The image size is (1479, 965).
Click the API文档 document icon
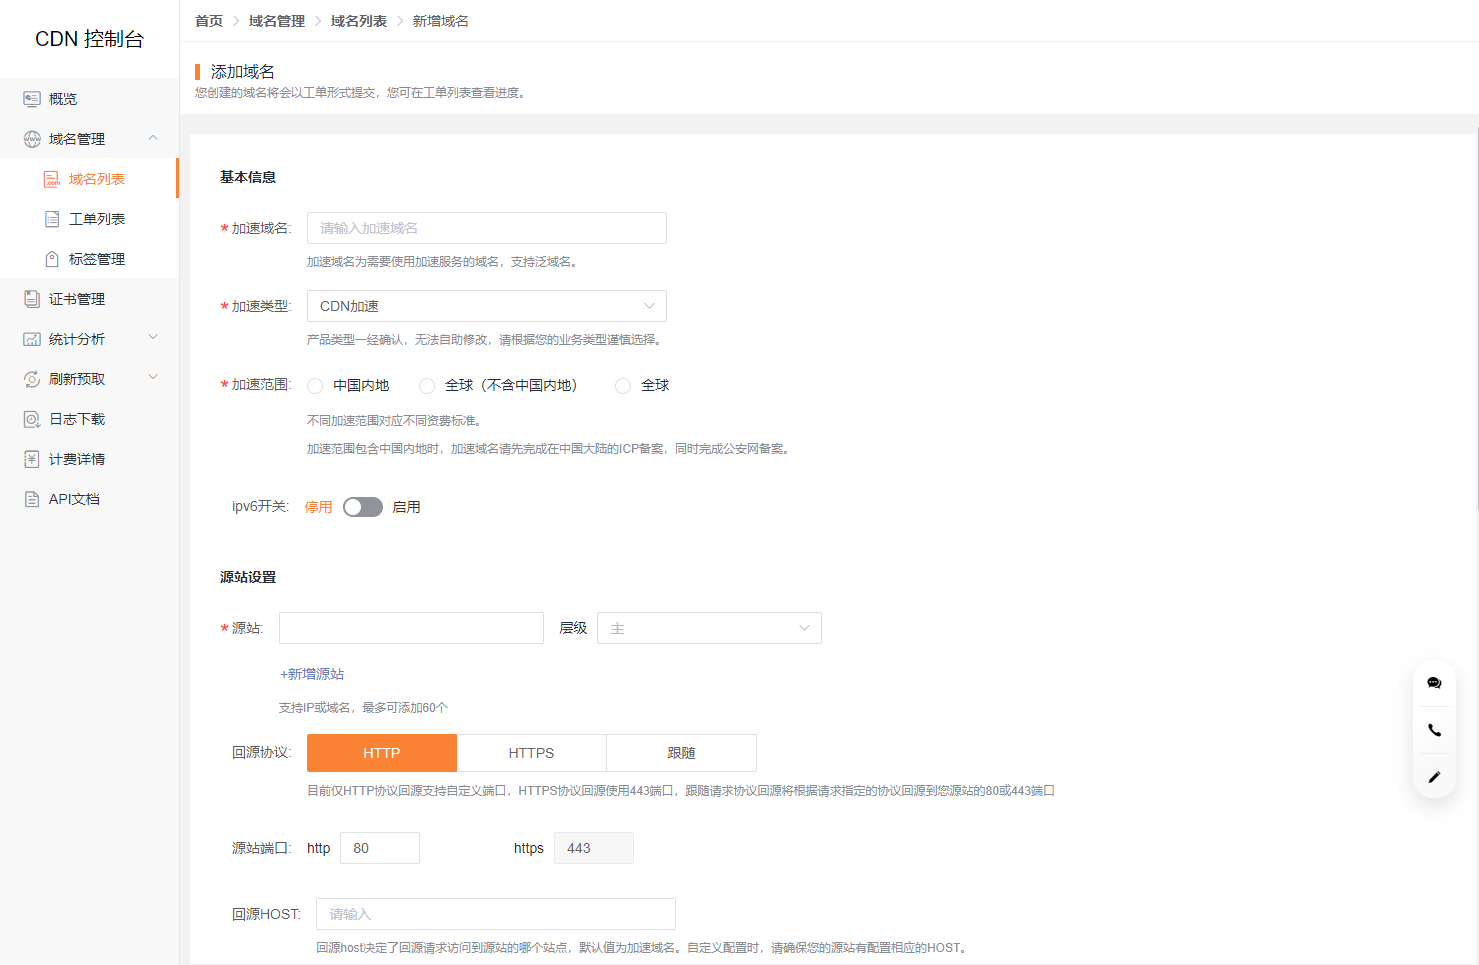tap(32, 499)
